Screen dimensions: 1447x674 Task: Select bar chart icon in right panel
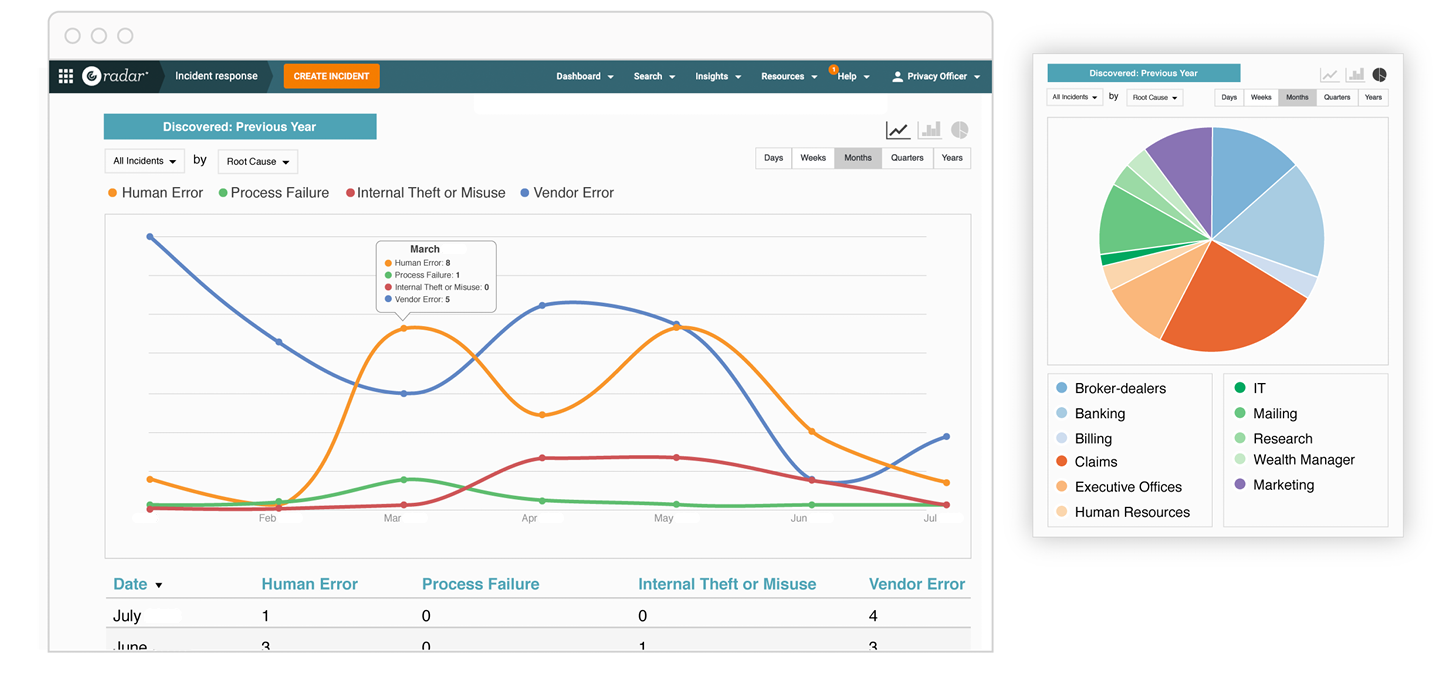pyautogui.click(x=1355, y=75)
